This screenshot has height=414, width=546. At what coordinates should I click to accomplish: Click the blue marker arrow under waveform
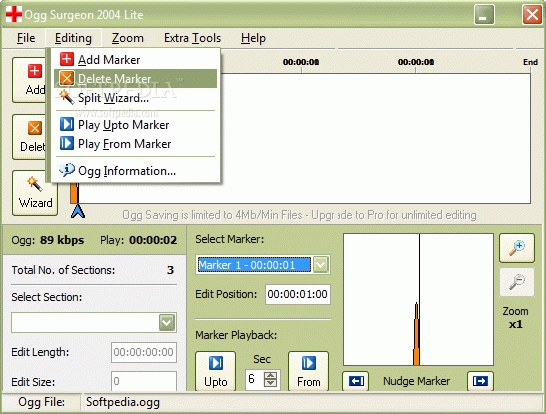coord(78,211)
